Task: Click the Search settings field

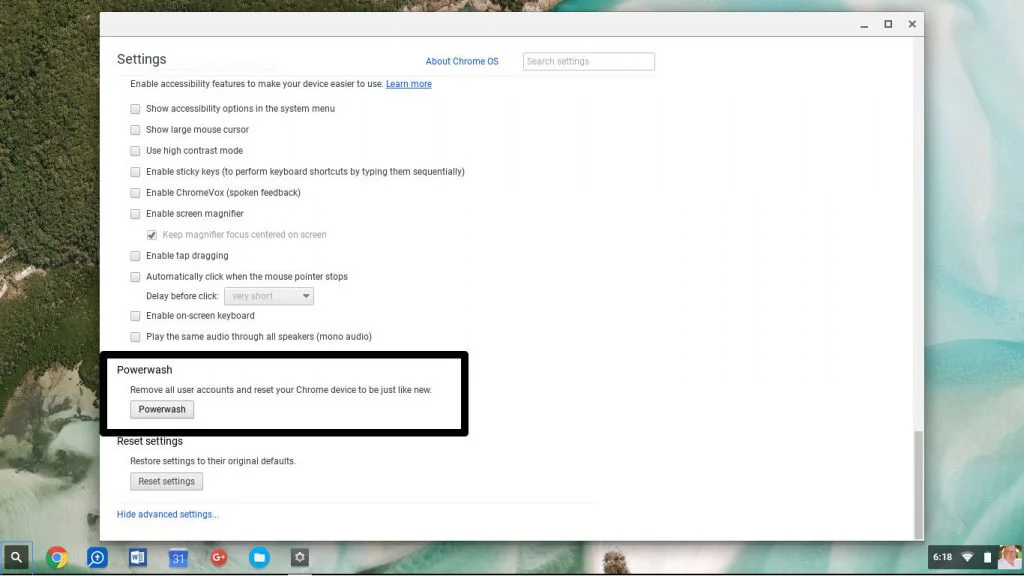Action: click(x=588, y=61)
